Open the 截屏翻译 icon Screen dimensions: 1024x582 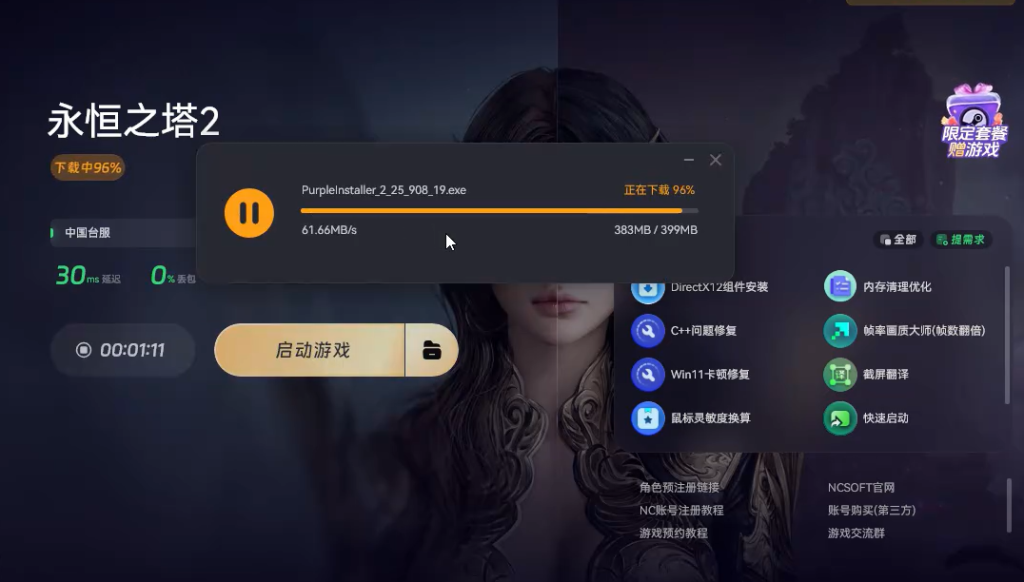tap(840, 374)
